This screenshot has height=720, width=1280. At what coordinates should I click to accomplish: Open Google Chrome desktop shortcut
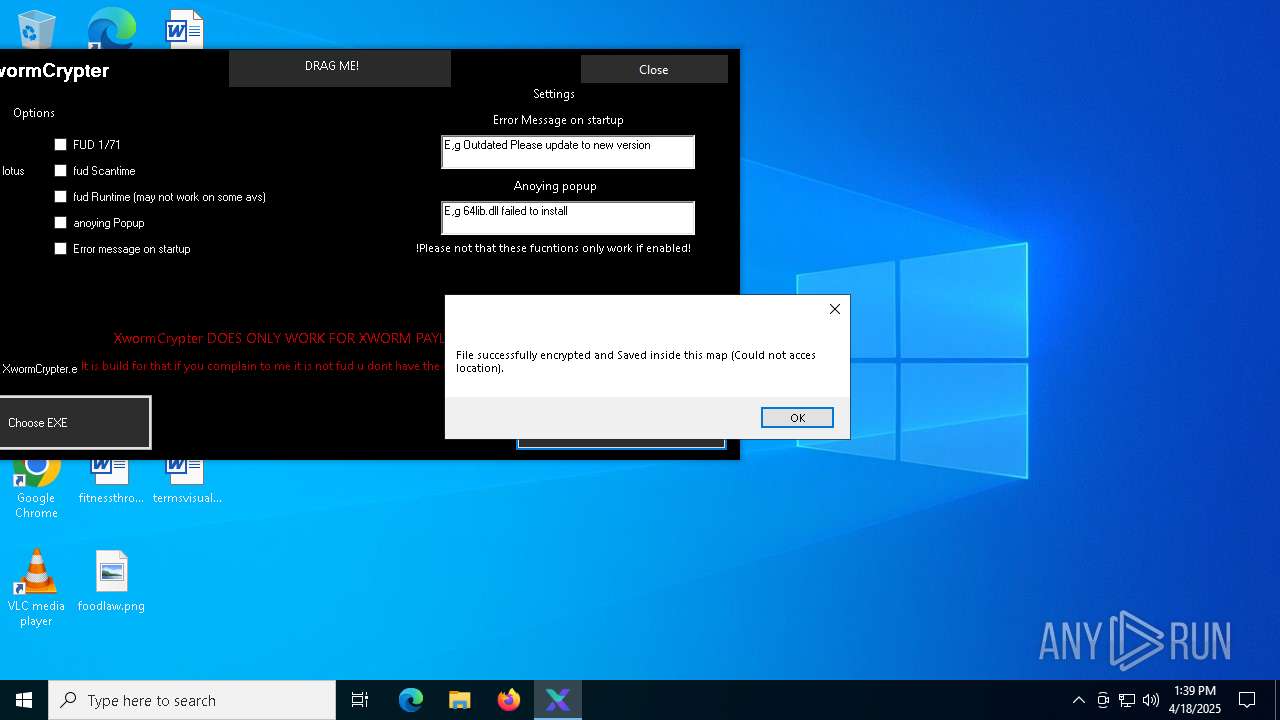[x=36, y=488]
